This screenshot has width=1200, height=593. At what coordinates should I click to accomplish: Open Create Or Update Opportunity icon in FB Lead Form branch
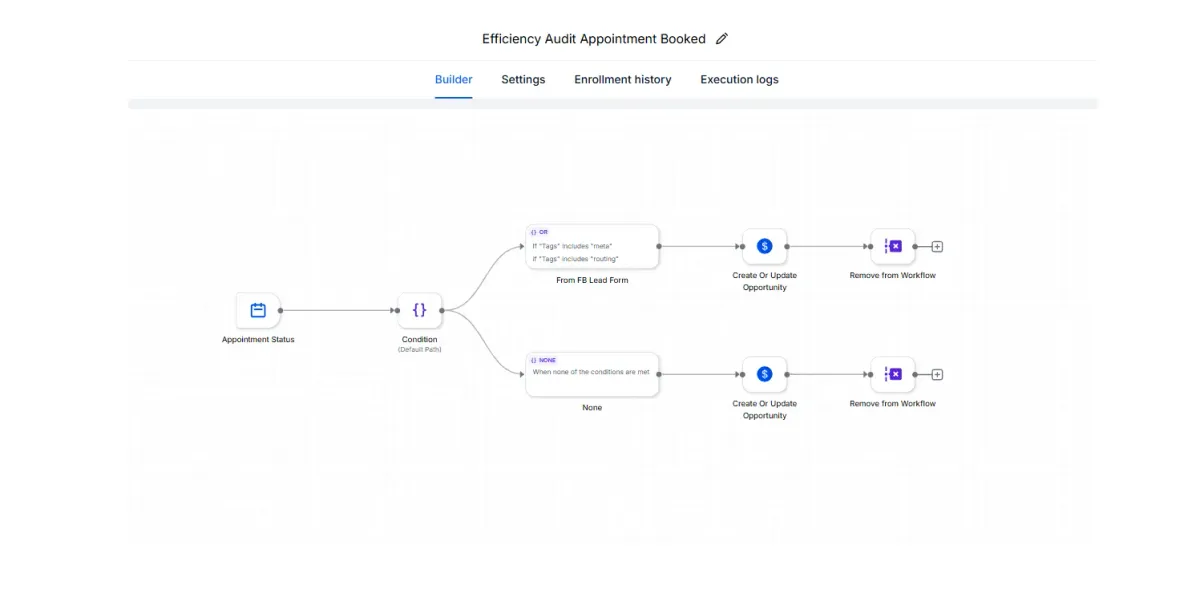[764, 246]
